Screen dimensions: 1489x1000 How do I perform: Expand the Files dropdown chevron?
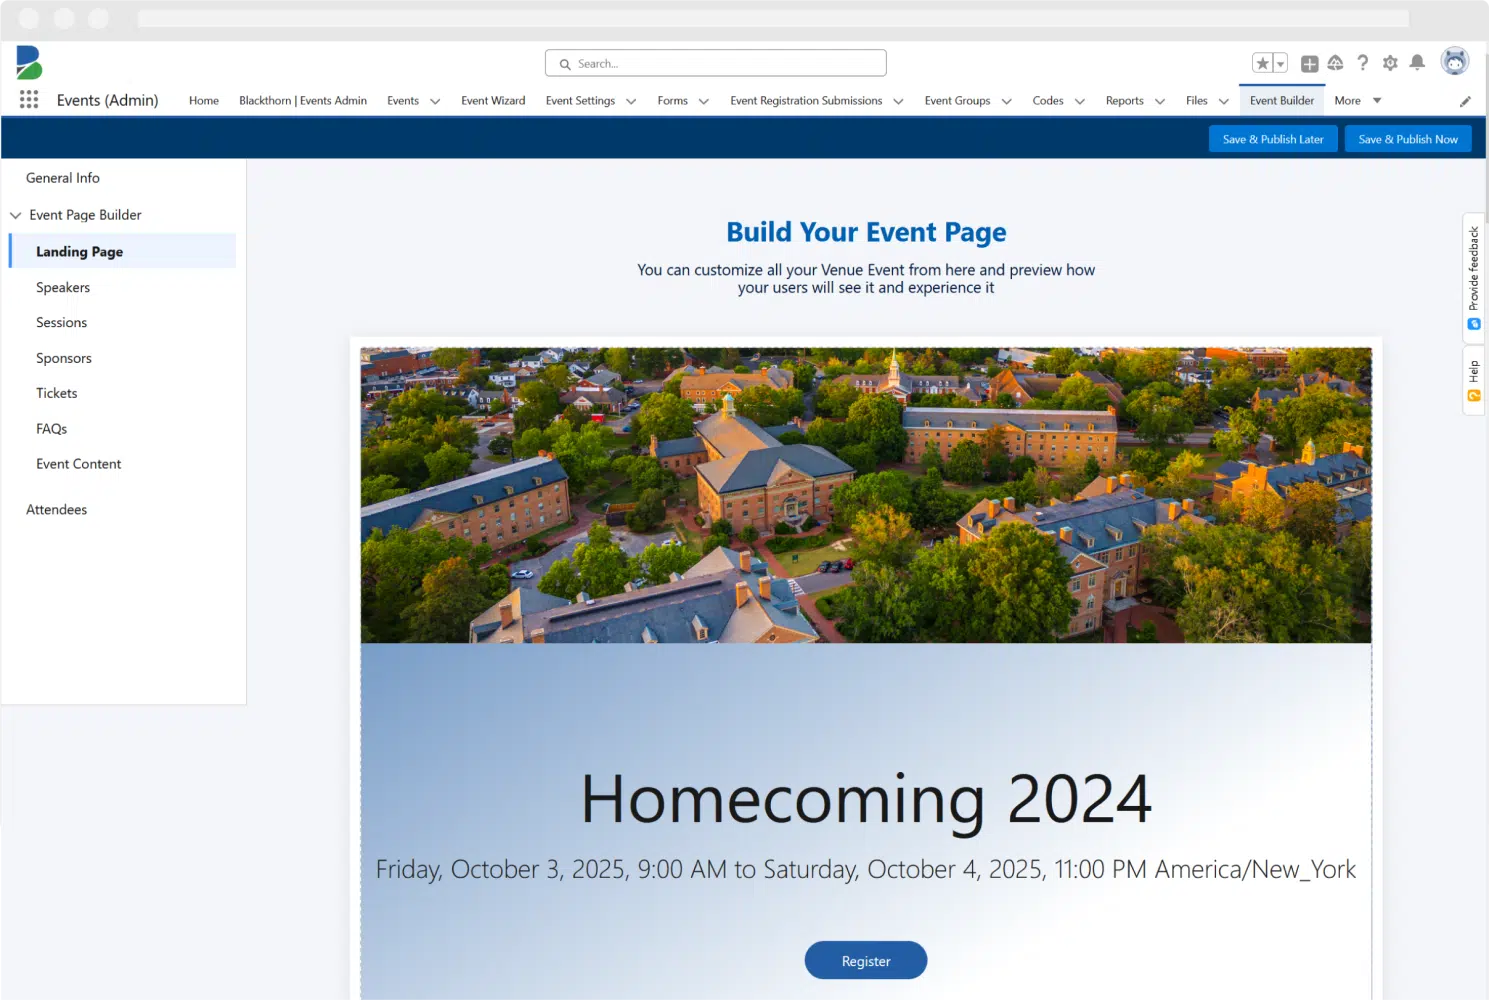click(x=1224, y=101)
